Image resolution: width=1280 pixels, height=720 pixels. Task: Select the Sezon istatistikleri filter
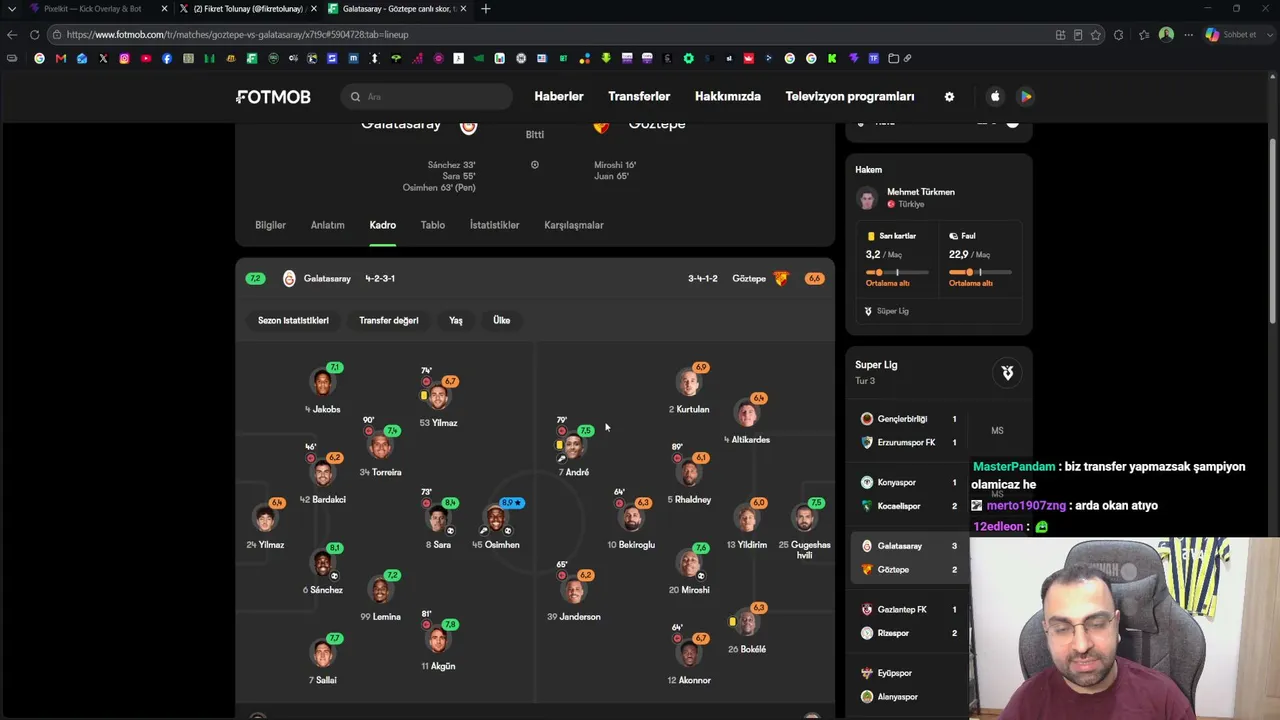[x=293, y=321]
